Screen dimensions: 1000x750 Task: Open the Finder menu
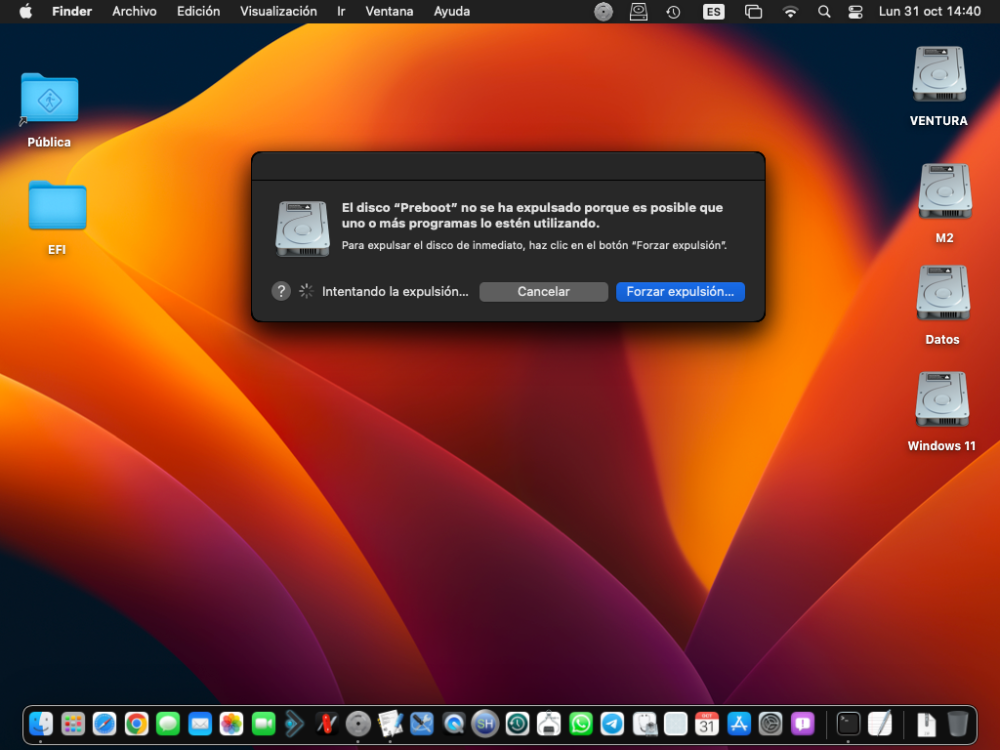[x=72, y=11]
